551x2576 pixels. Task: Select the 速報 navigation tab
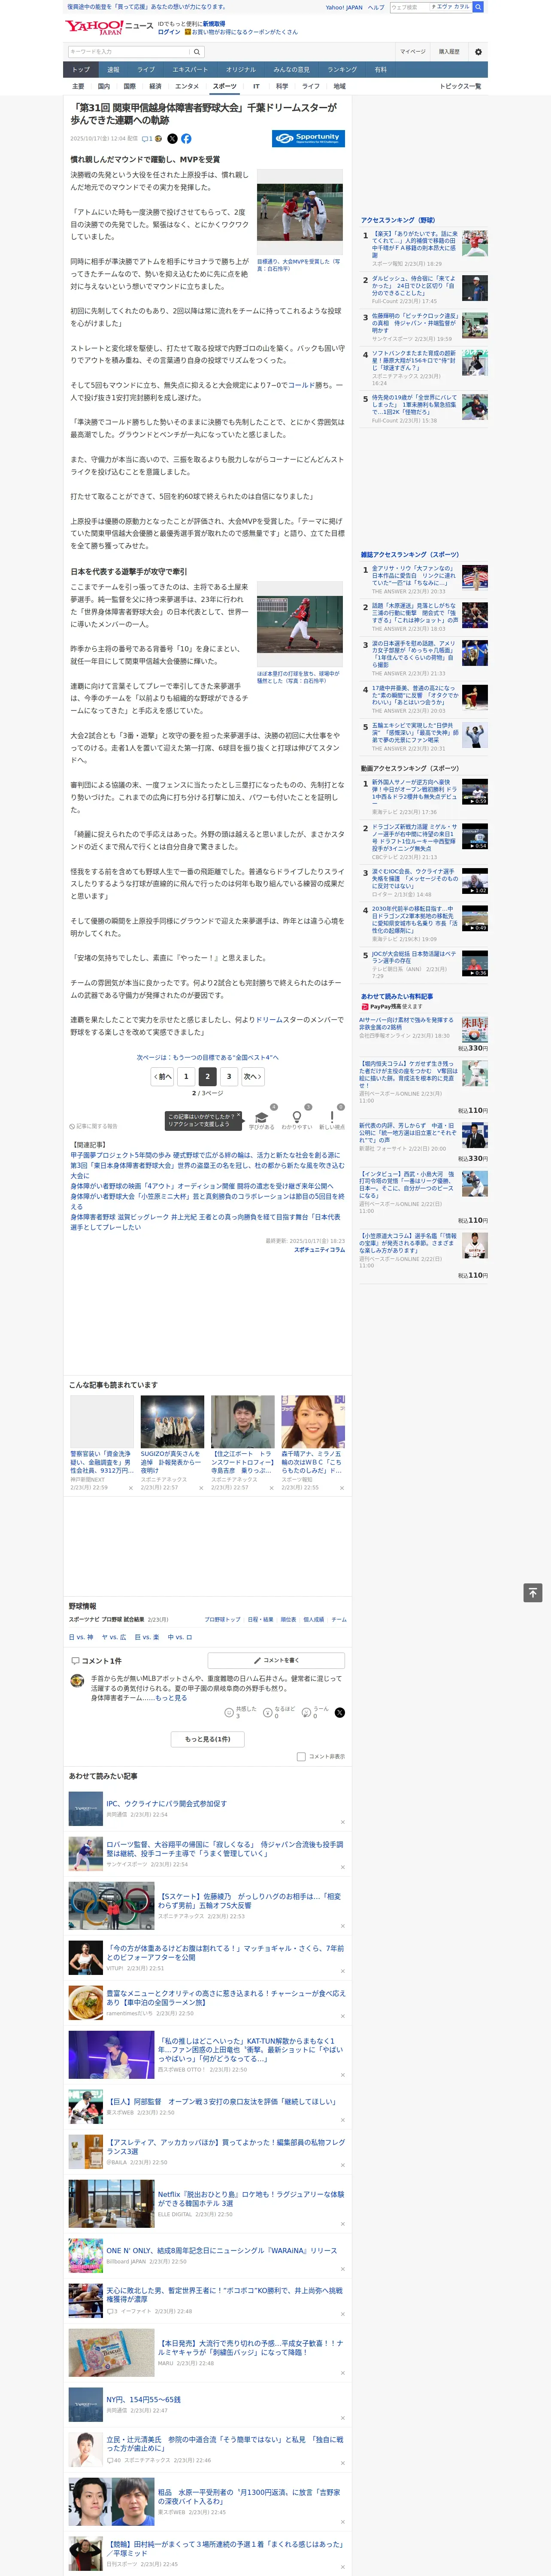pyautogui.click(x=113, y=70)
